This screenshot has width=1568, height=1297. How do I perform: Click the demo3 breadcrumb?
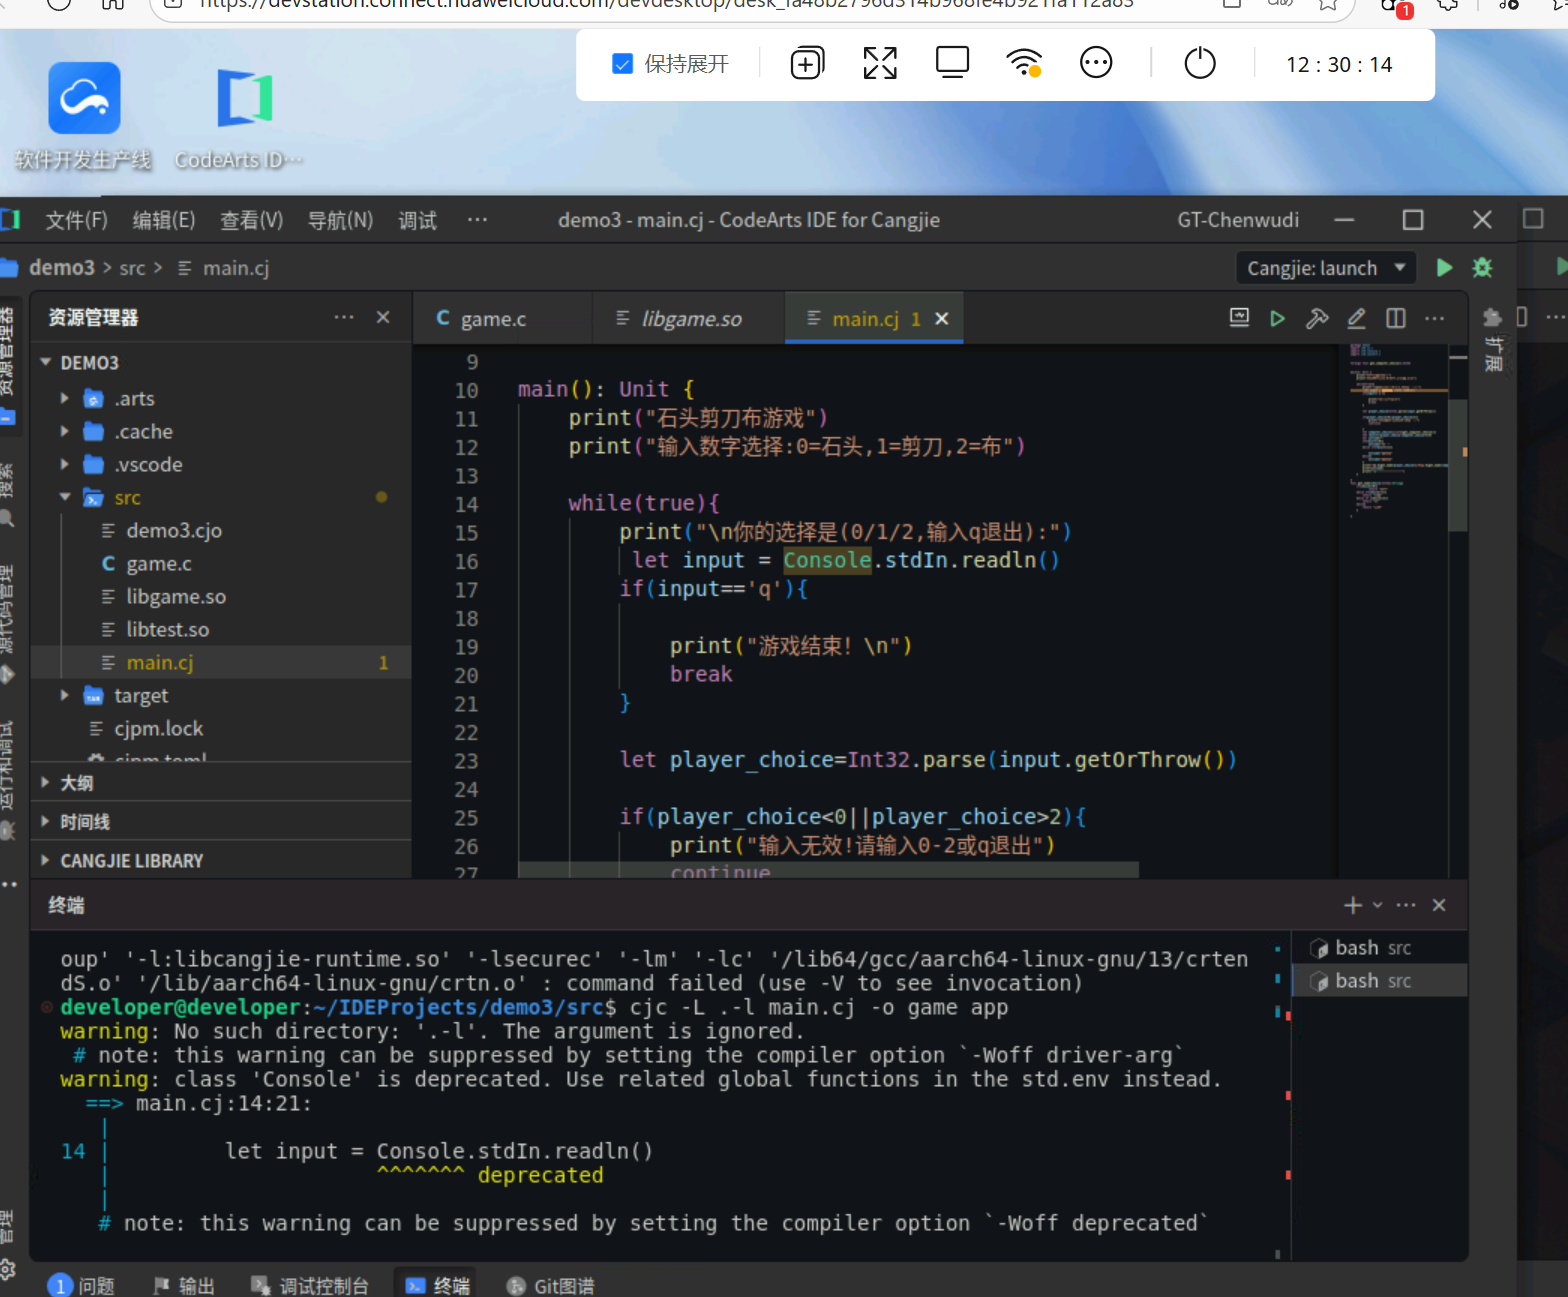click(62, 268)
